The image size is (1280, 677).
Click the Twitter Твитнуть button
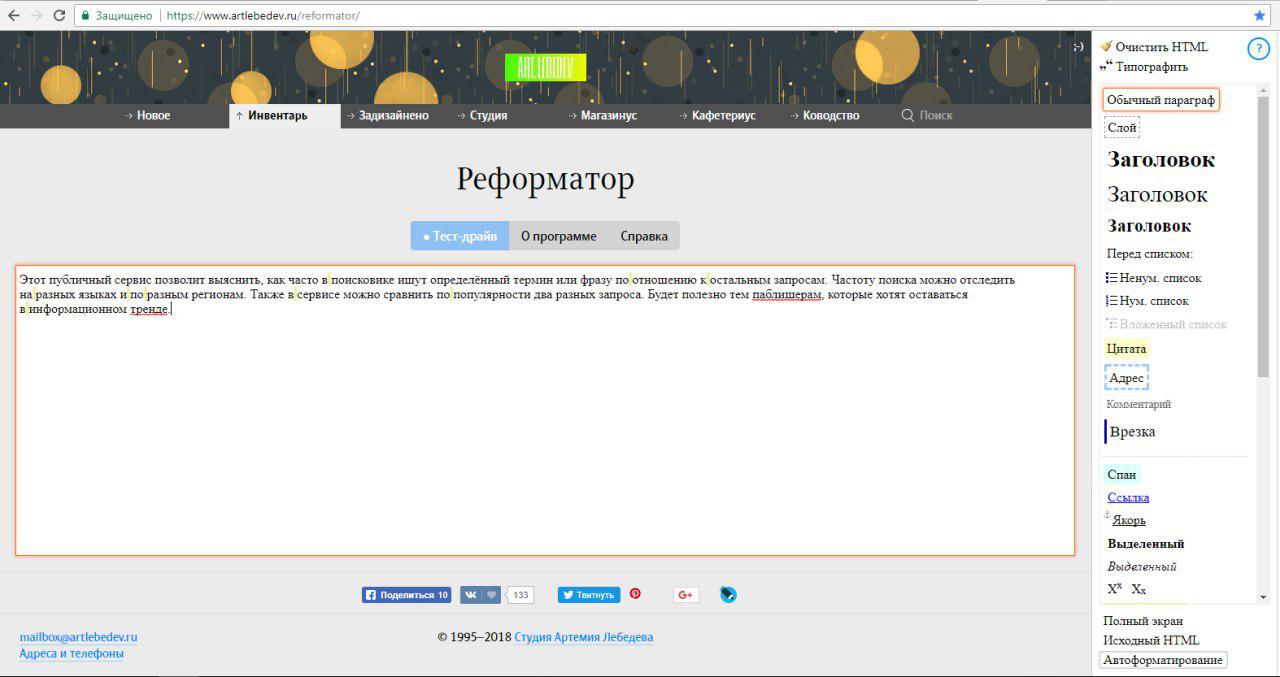[589, 595]
